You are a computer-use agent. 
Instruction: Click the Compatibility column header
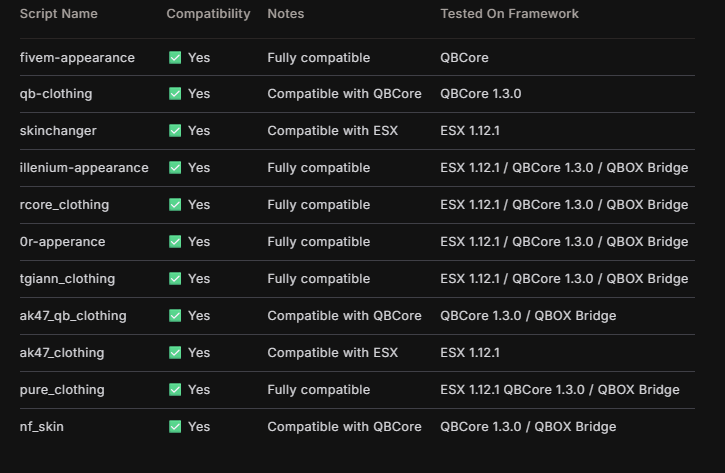tap(209, 14)
